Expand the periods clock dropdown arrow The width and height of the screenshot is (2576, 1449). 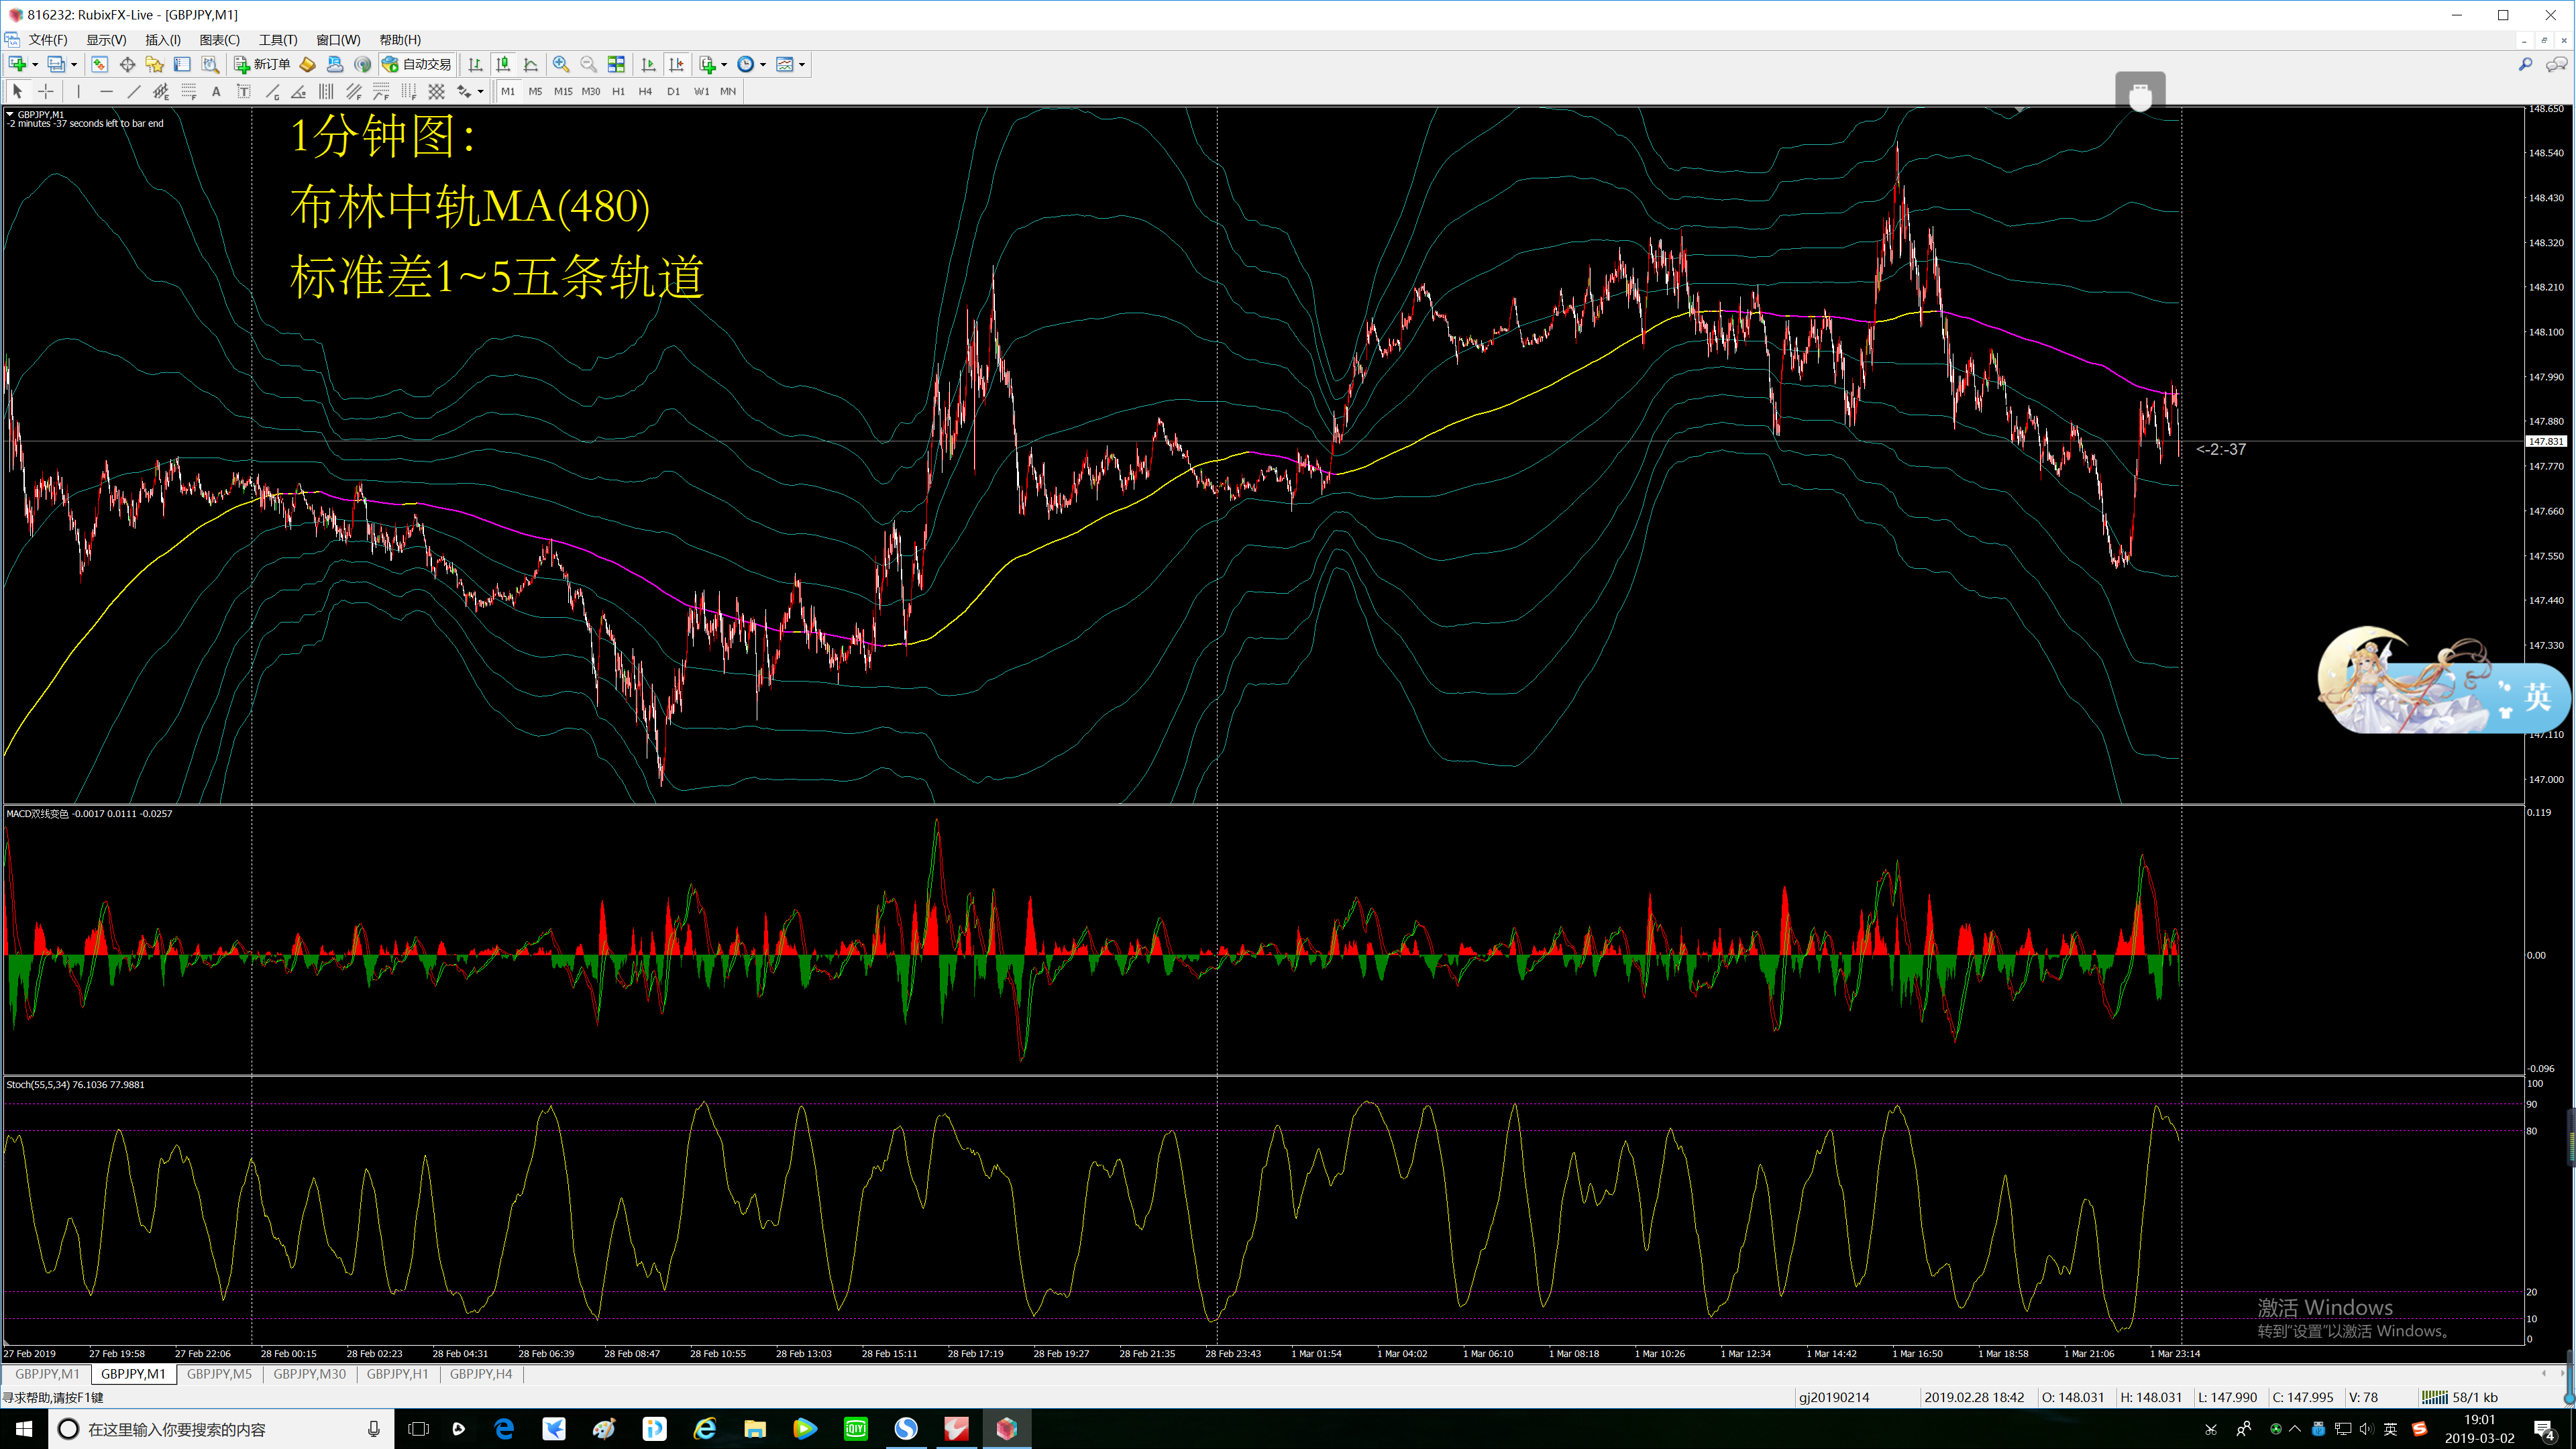click(x=763, y=65)
